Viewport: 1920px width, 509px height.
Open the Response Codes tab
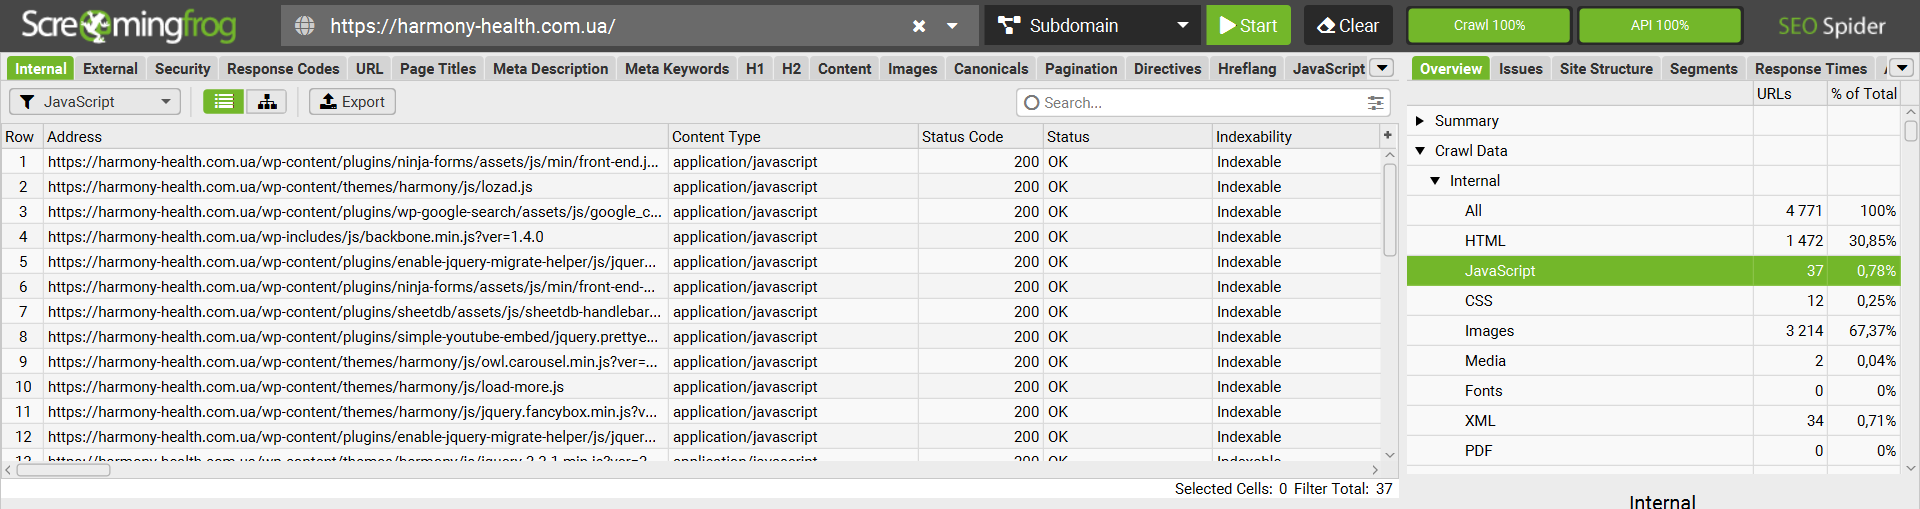(283, 69)
